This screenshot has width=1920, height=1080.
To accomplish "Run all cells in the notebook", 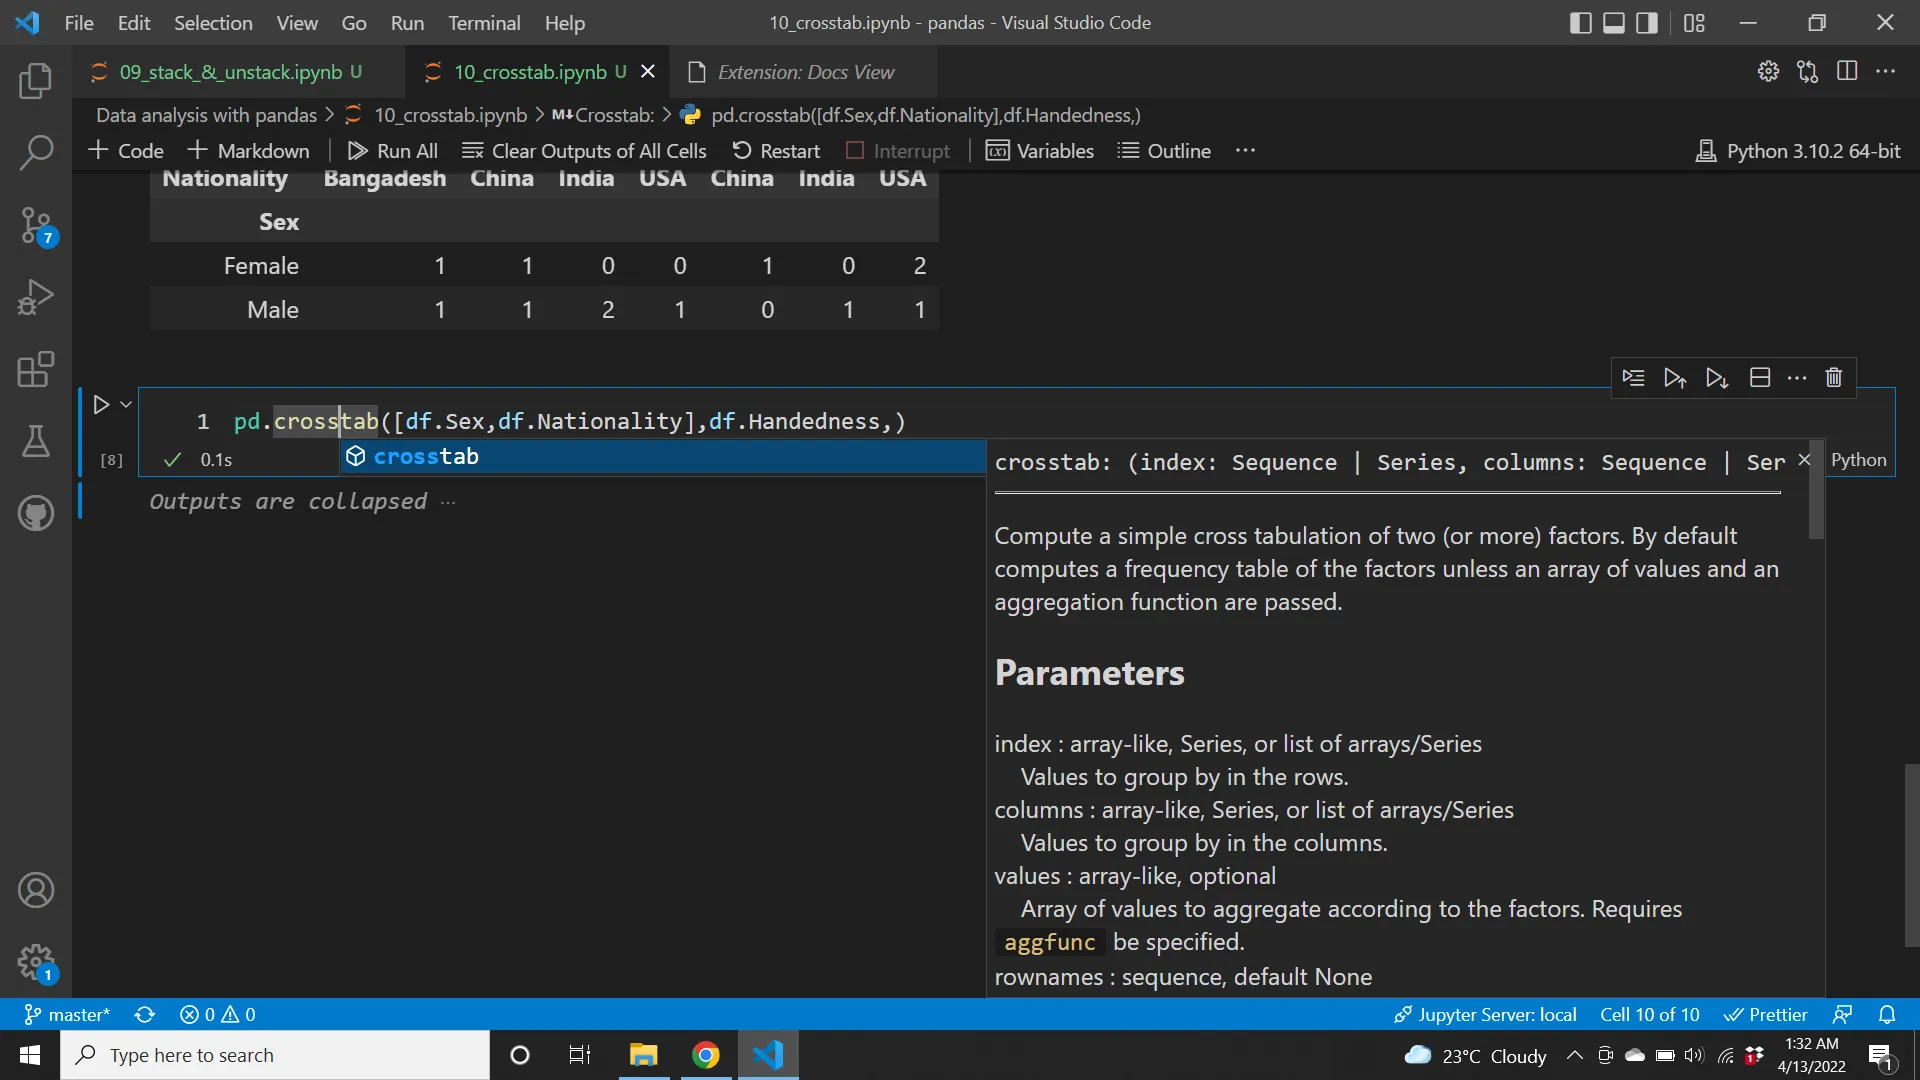I will [x=393, y=150].
